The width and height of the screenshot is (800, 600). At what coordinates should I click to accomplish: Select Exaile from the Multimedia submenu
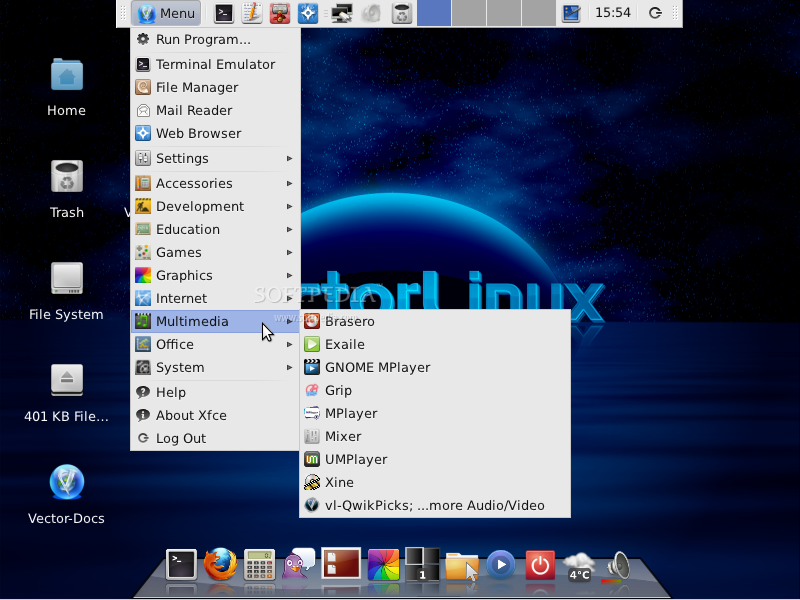click(345, 344)
